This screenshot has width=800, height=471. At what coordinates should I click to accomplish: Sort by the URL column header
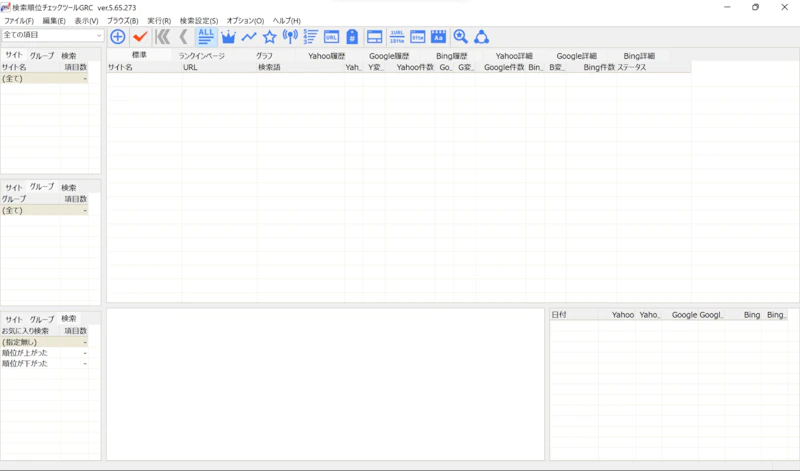pyautogui.click(x=219, y=67)
